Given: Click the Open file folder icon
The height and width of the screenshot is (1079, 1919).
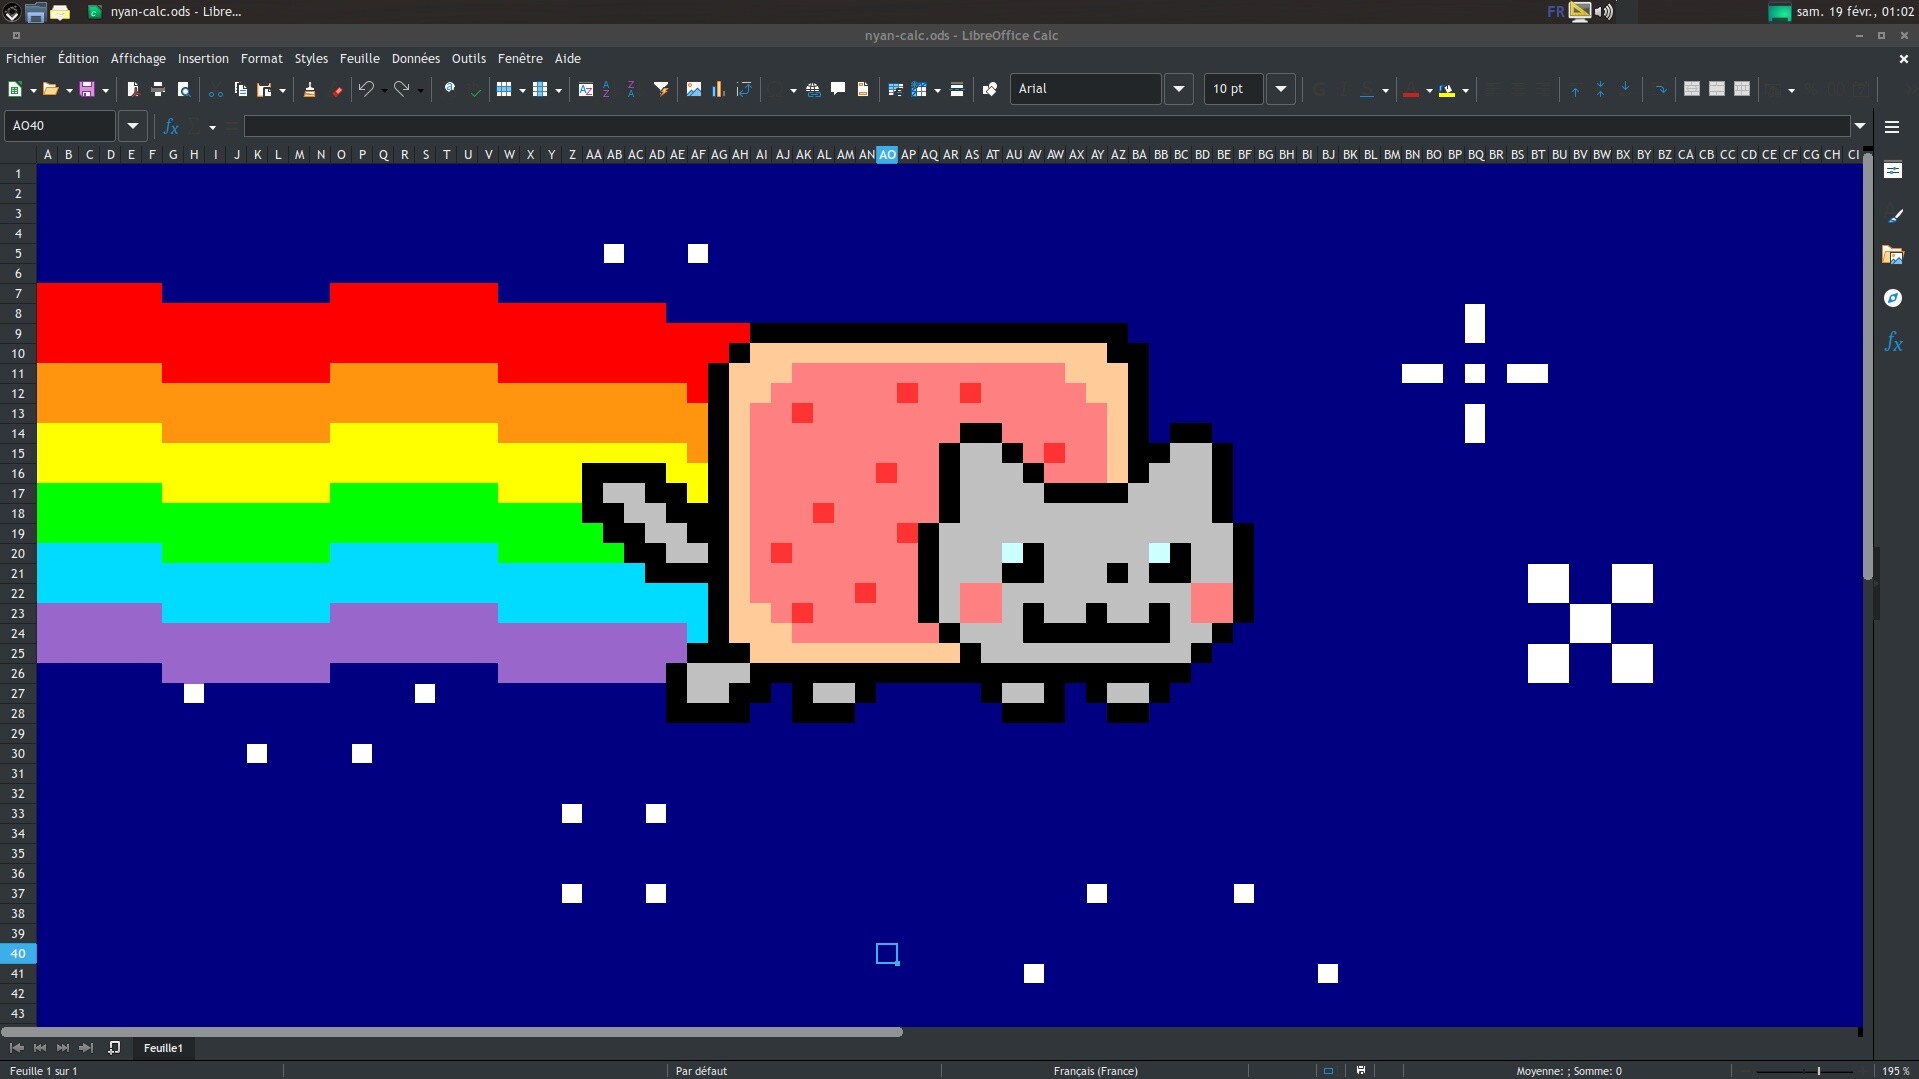Looking at the screenshot, I should pyautogui.click(x=50, y=90).
